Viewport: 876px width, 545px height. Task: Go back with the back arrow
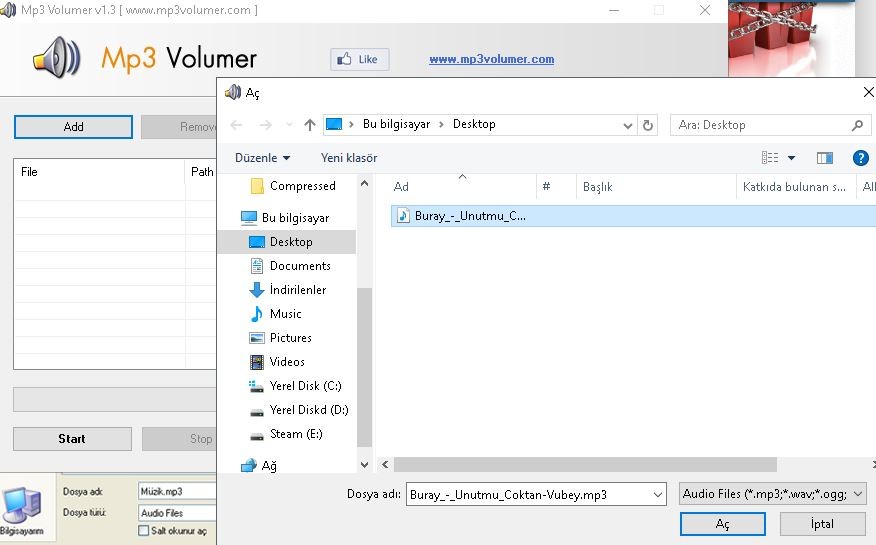236,125
